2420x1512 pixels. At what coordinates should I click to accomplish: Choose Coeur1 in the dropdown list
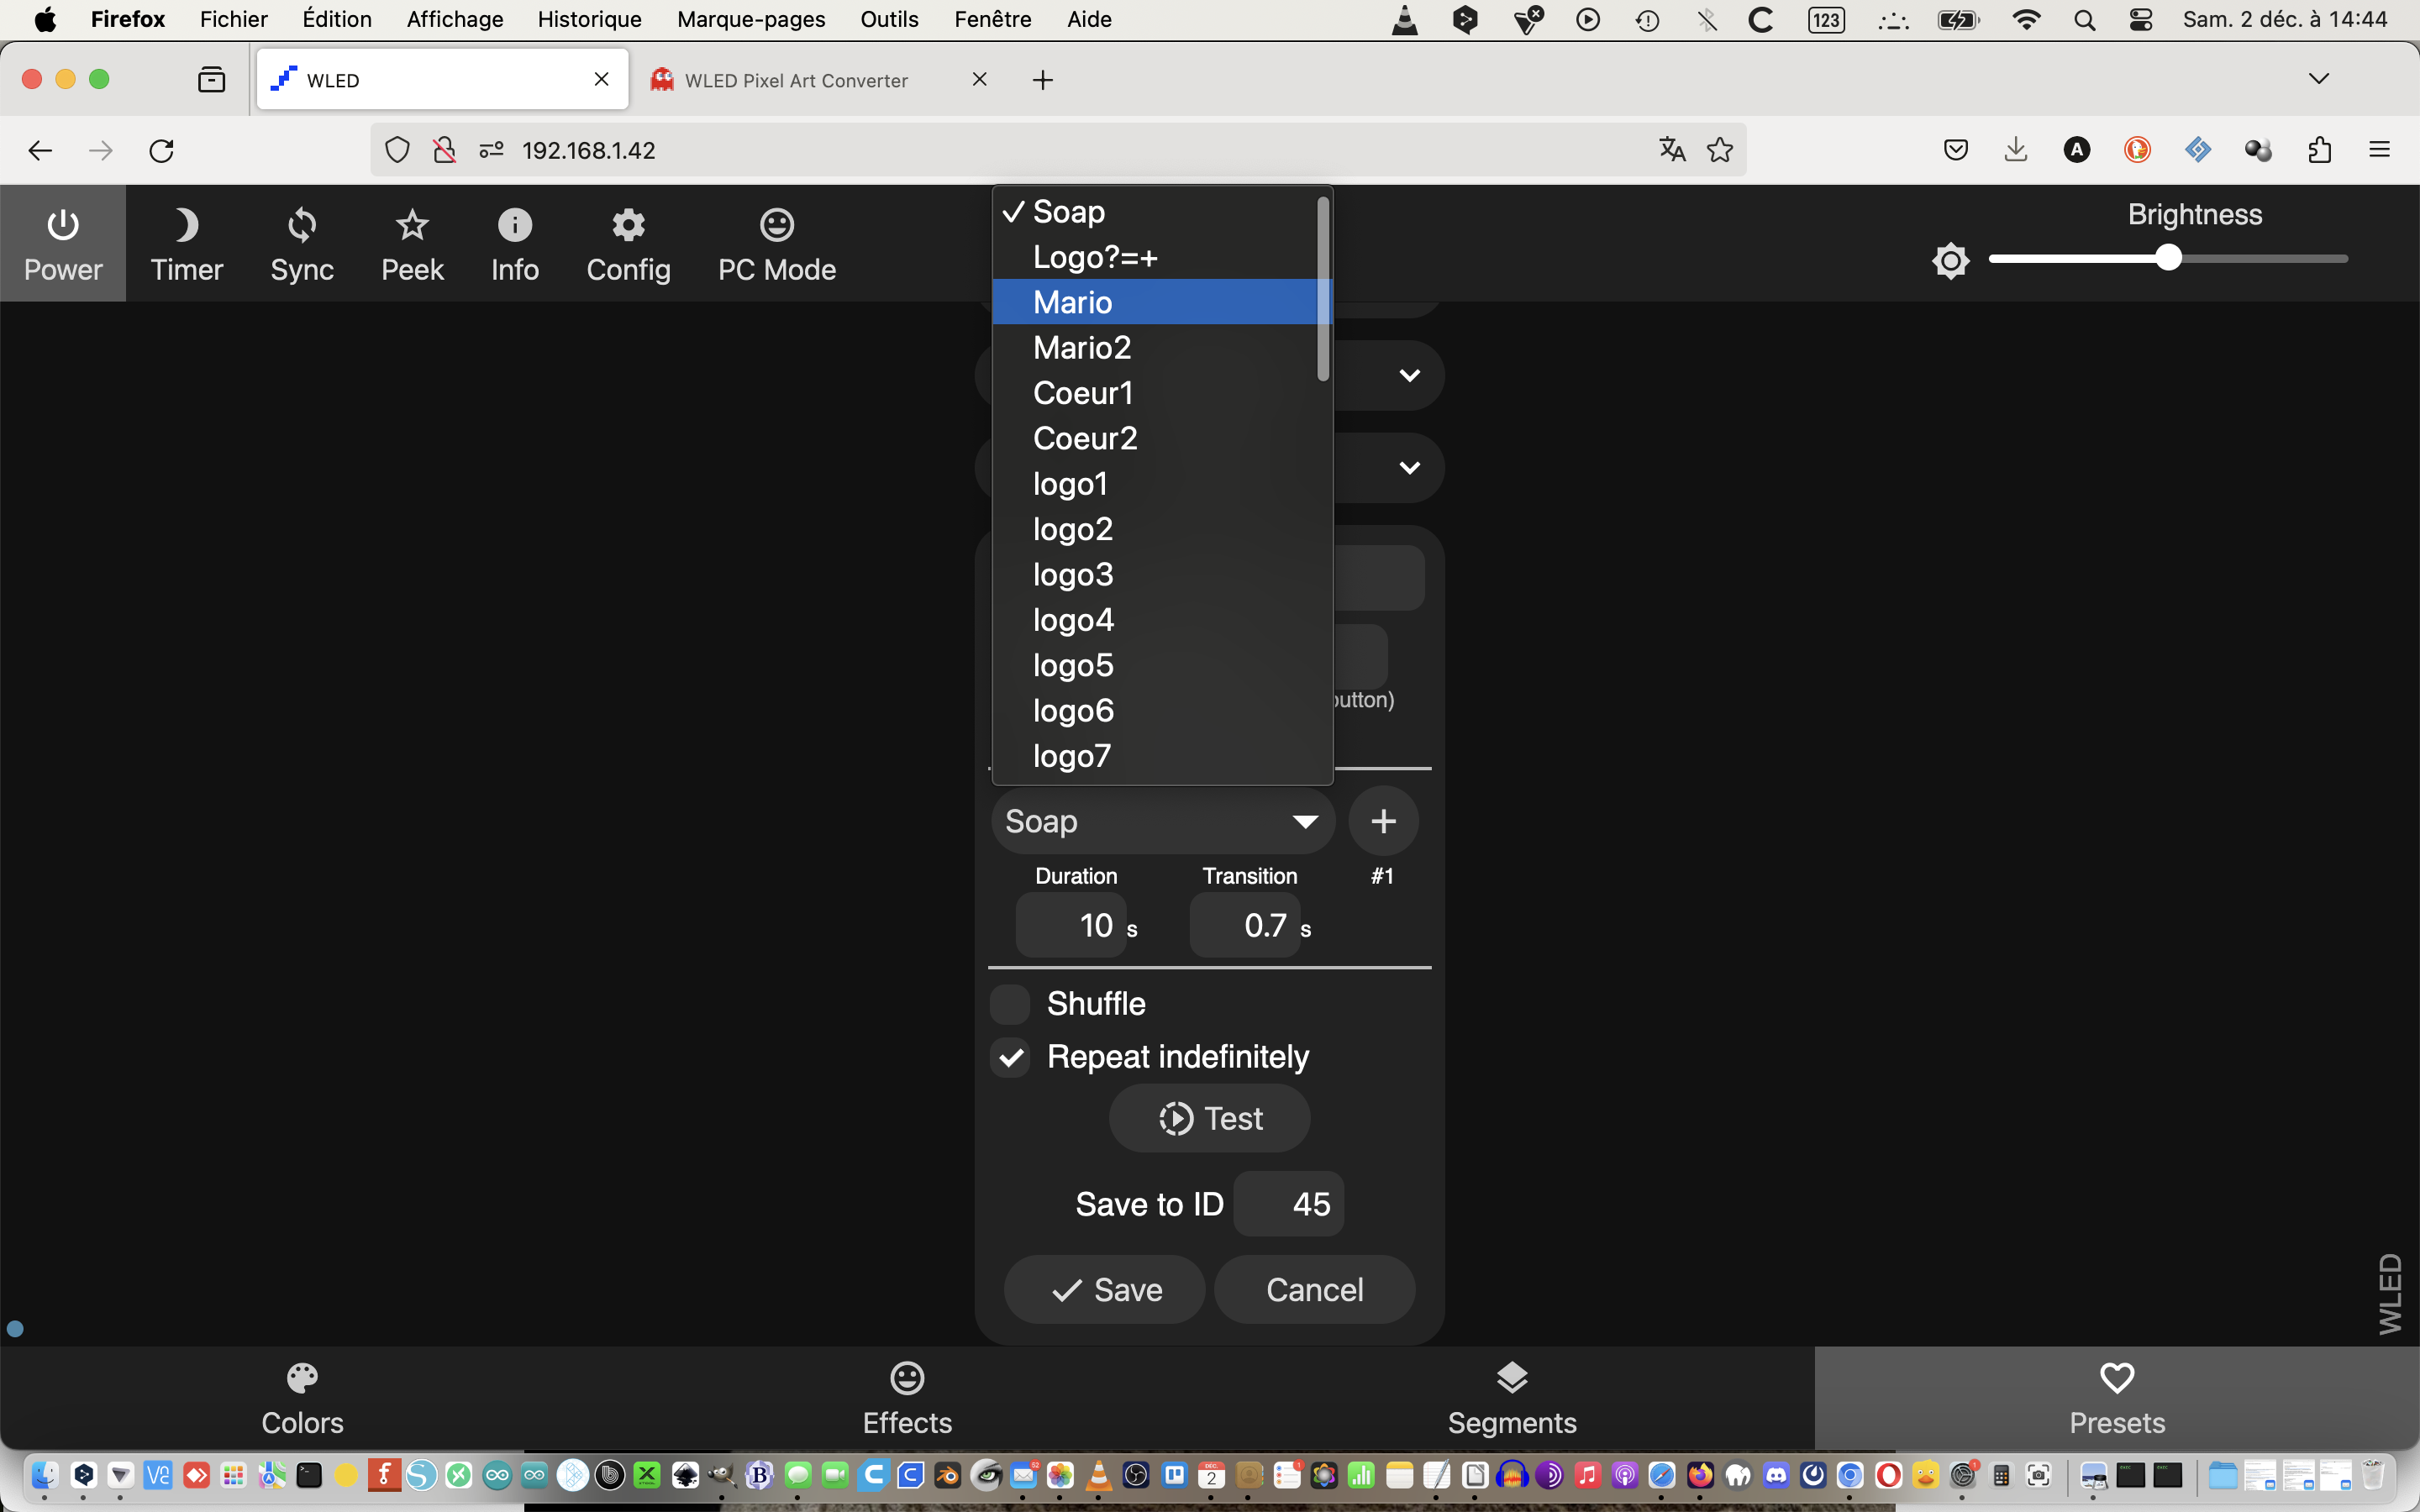[x=1157, y=393]
